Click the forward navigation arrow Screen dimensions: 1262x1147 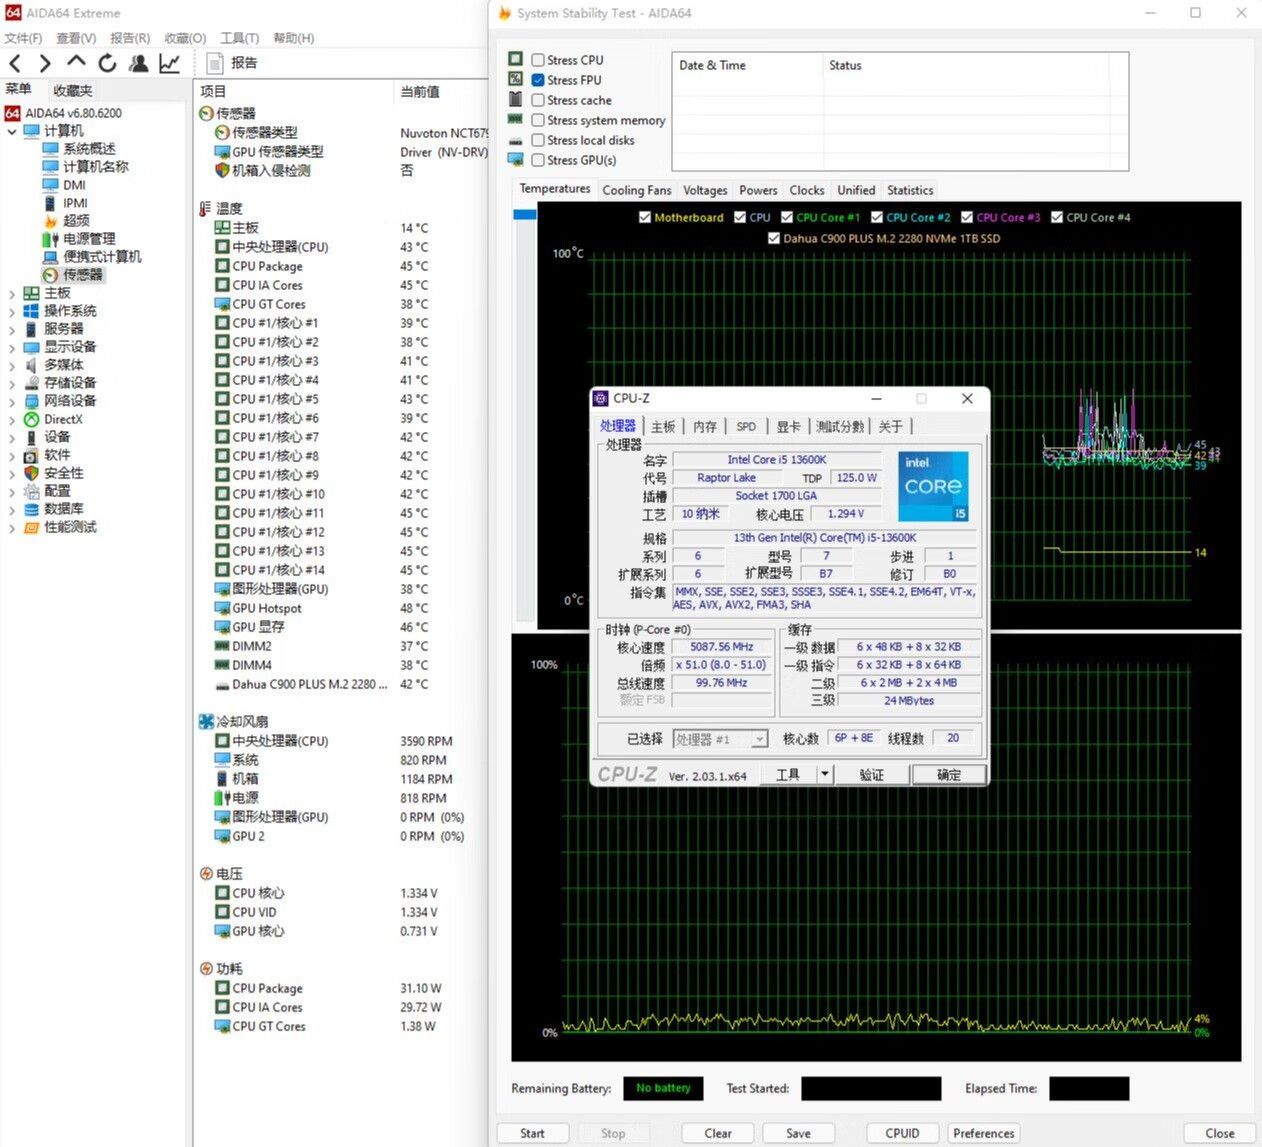click(x=44, y=63)
